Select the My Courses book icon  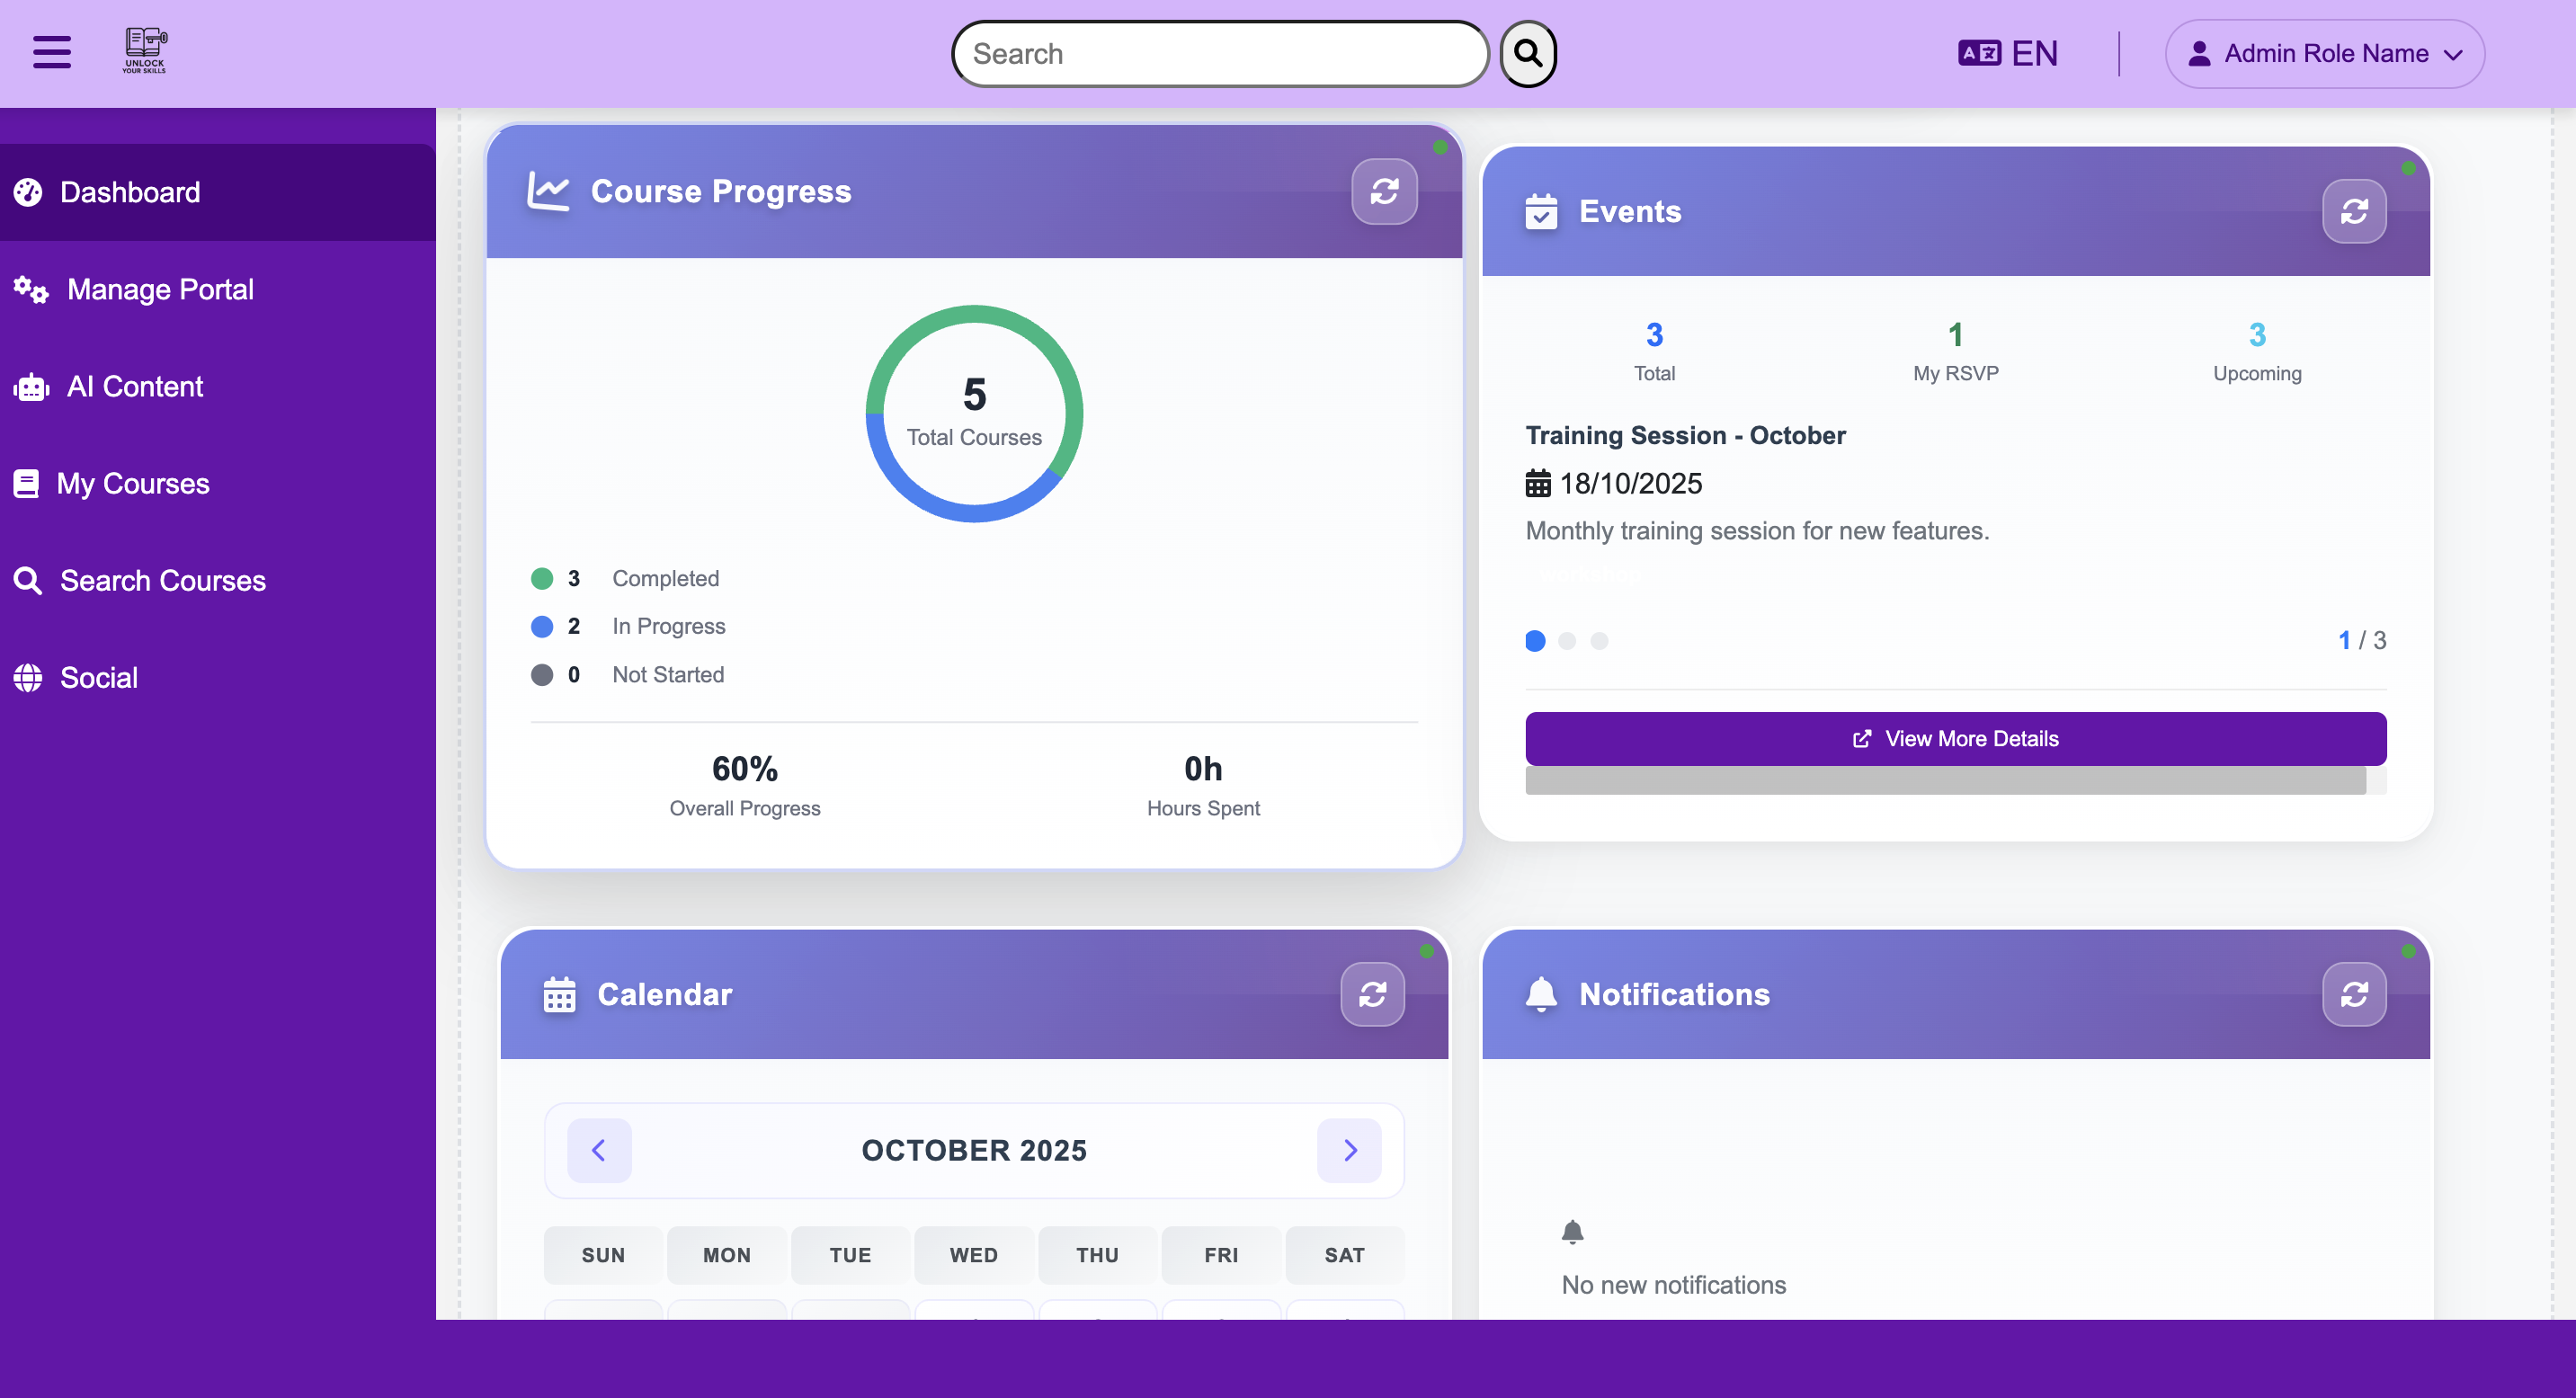[28, 483]
